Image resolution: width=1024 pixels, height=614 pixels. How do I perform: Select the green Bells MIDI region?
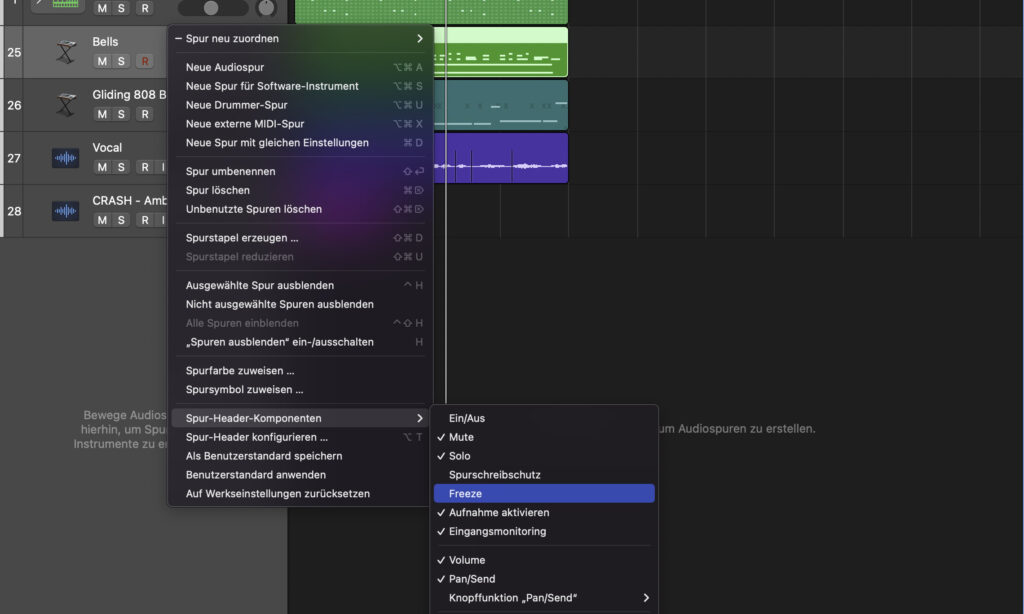click(x=500, y=52)
